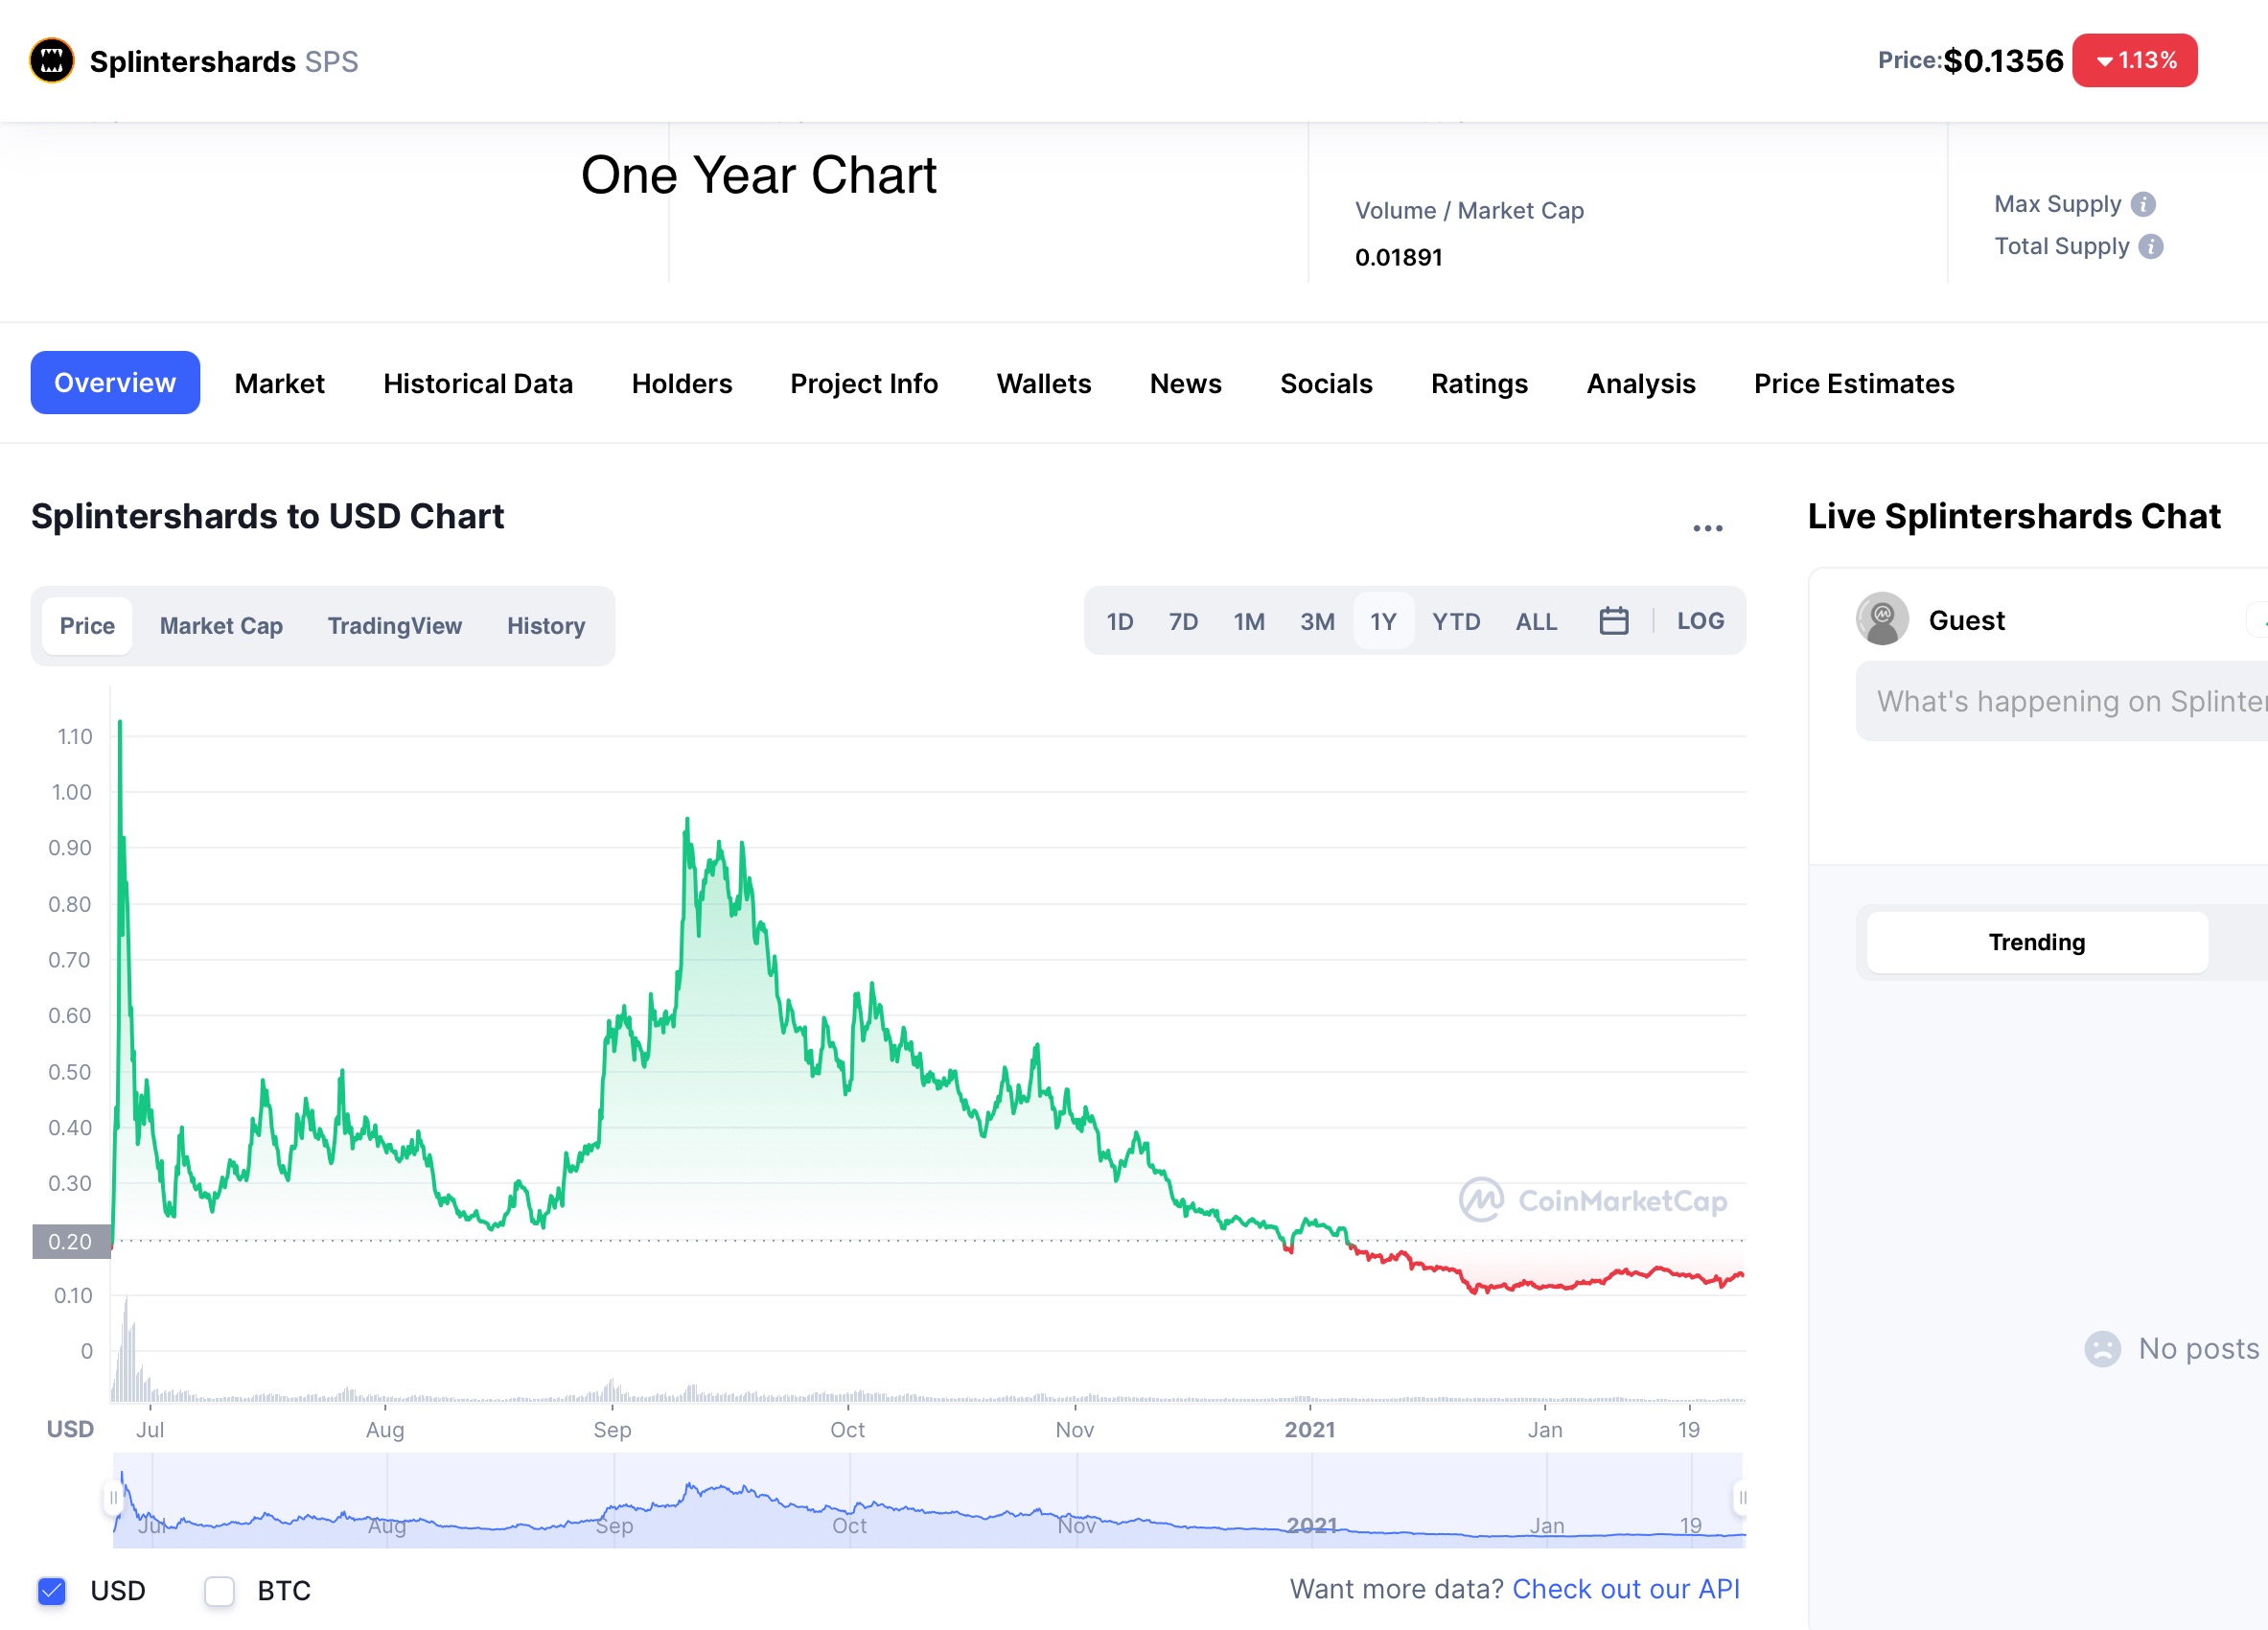The image size is (2268, 1630).
Task: Open the Historical Data tab
Action: [x=478, y=384]
